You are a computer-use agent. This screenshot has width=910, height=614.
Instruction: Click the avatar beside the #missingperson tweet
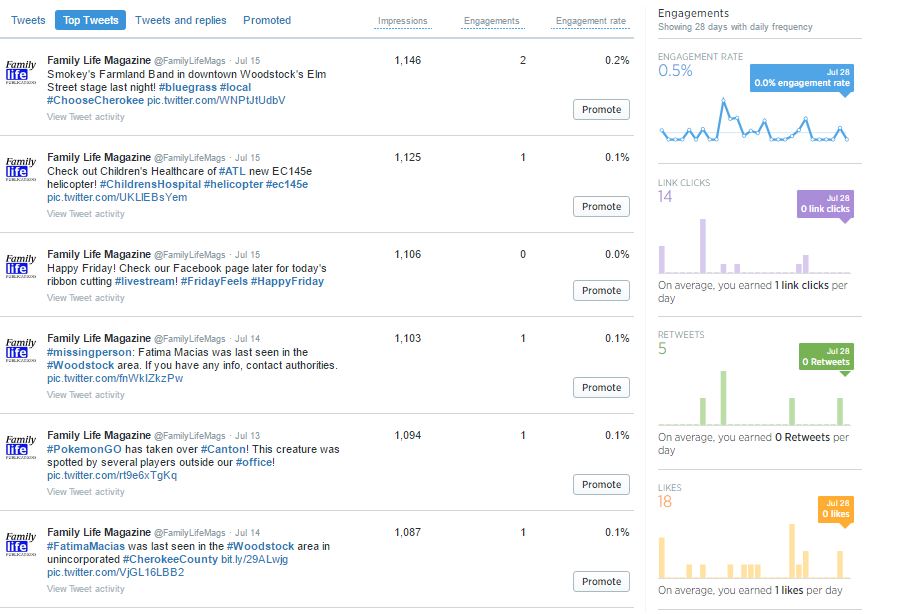tap(21, 351)
